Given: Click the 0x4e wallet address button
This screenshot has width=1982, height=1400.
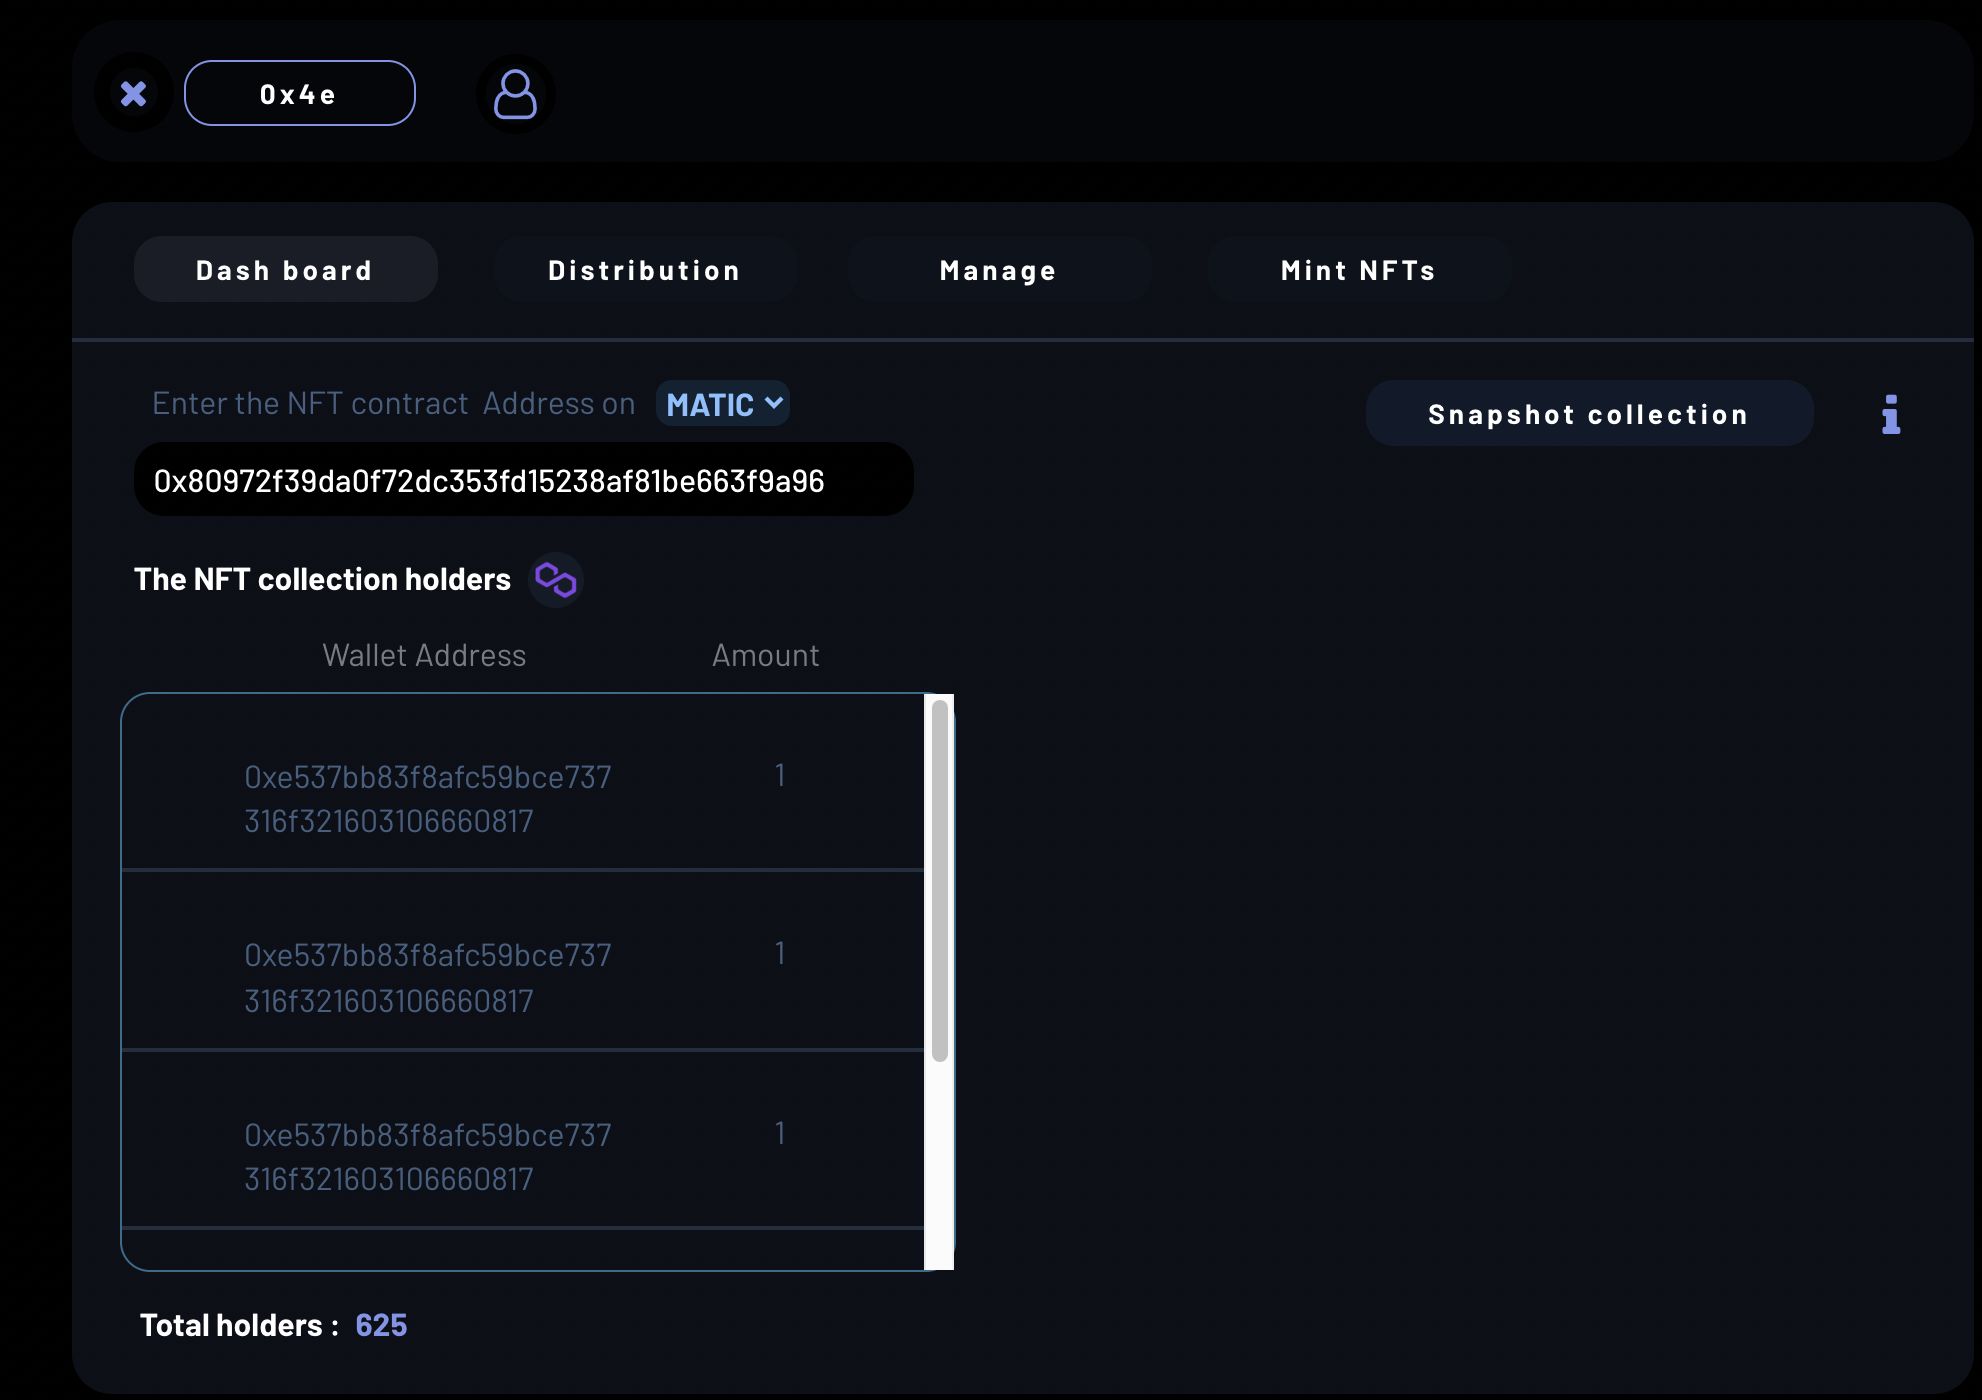Looking at the screenshot, I should [x=299, y=93].
